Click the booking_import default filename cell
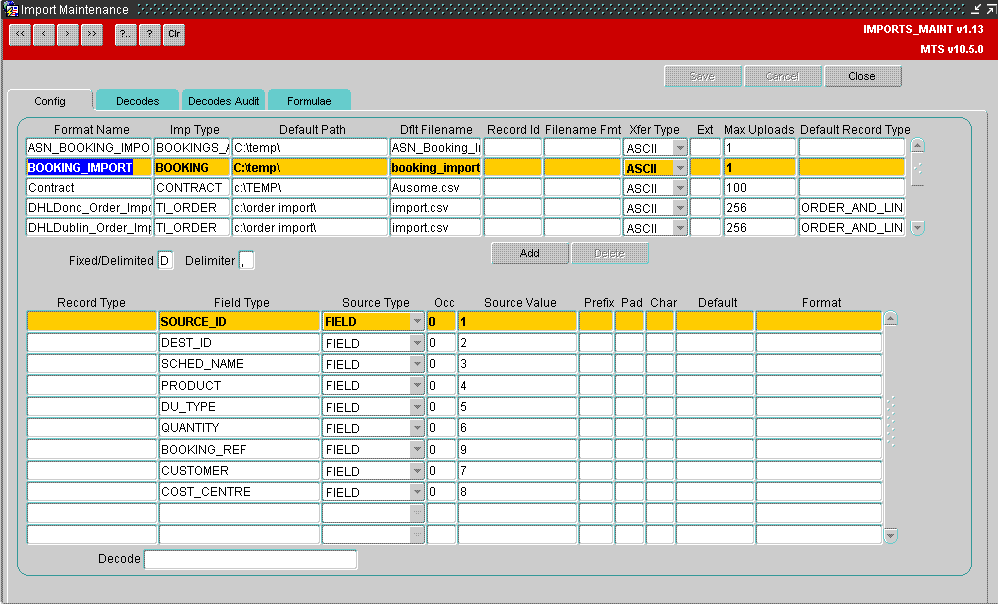Viewport: 998px width, 604px height. click(435, 168)
